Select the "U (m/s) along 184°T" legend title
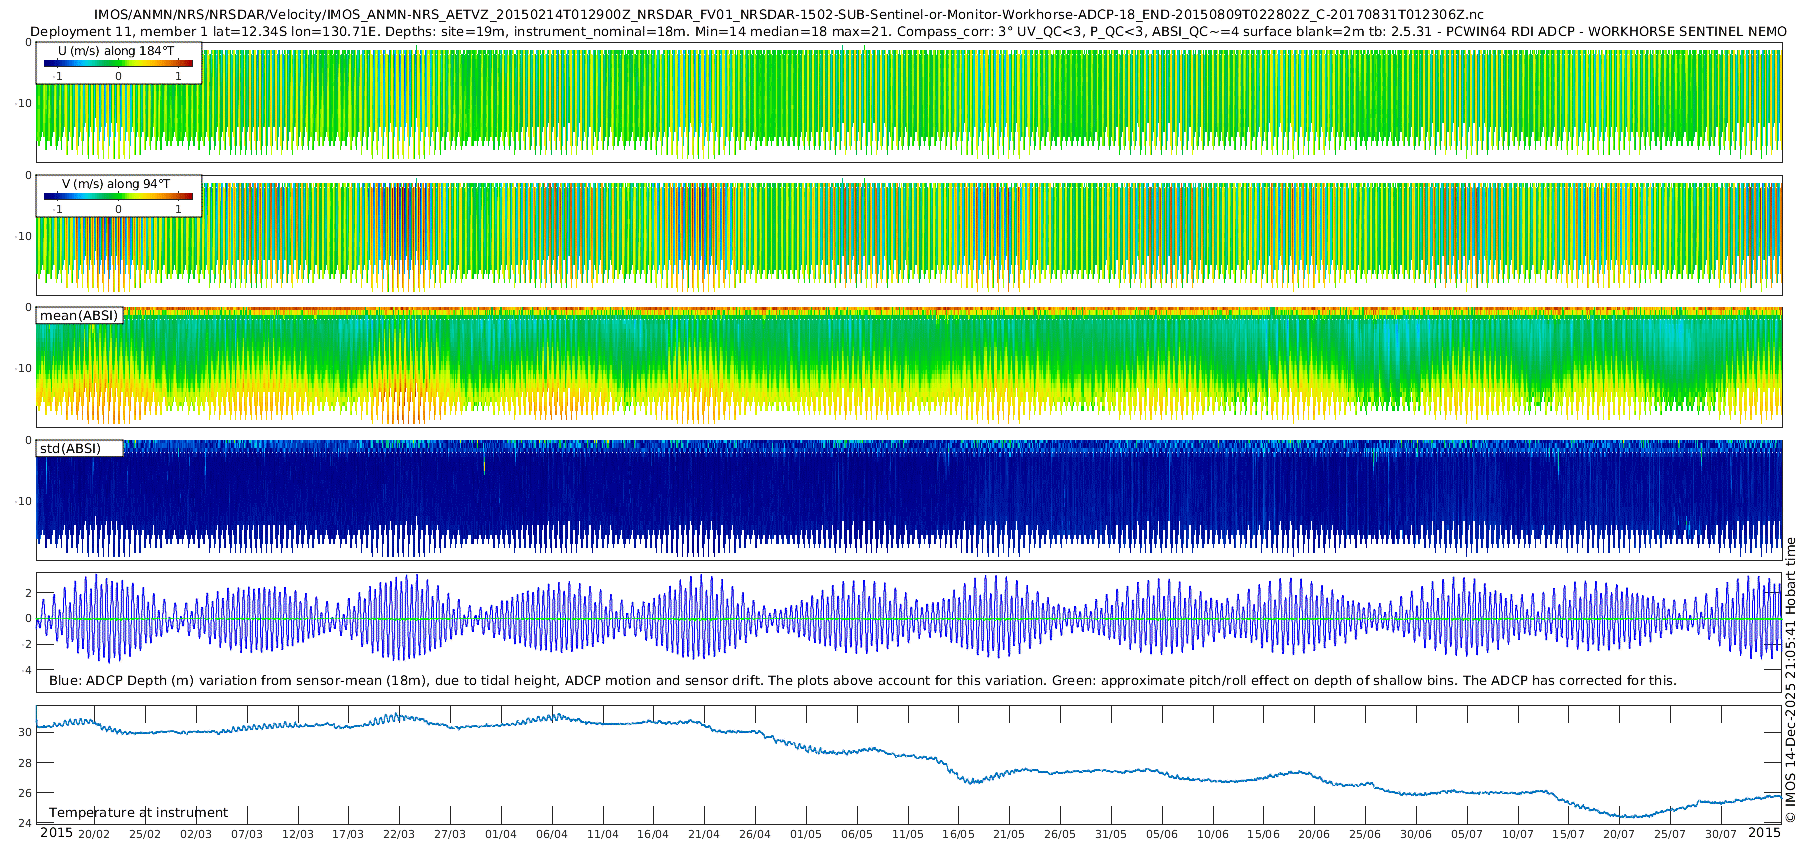The width and height of the screenshot is (1800, 850). (115, 51)
